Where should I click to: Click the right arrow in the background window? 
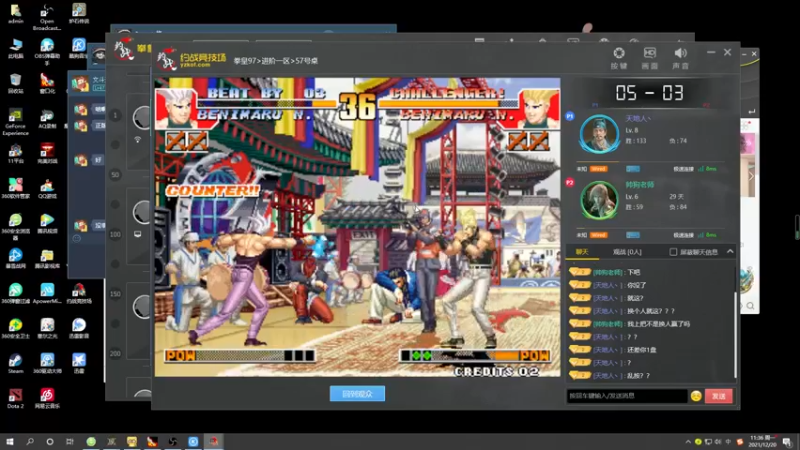[751, 176]
